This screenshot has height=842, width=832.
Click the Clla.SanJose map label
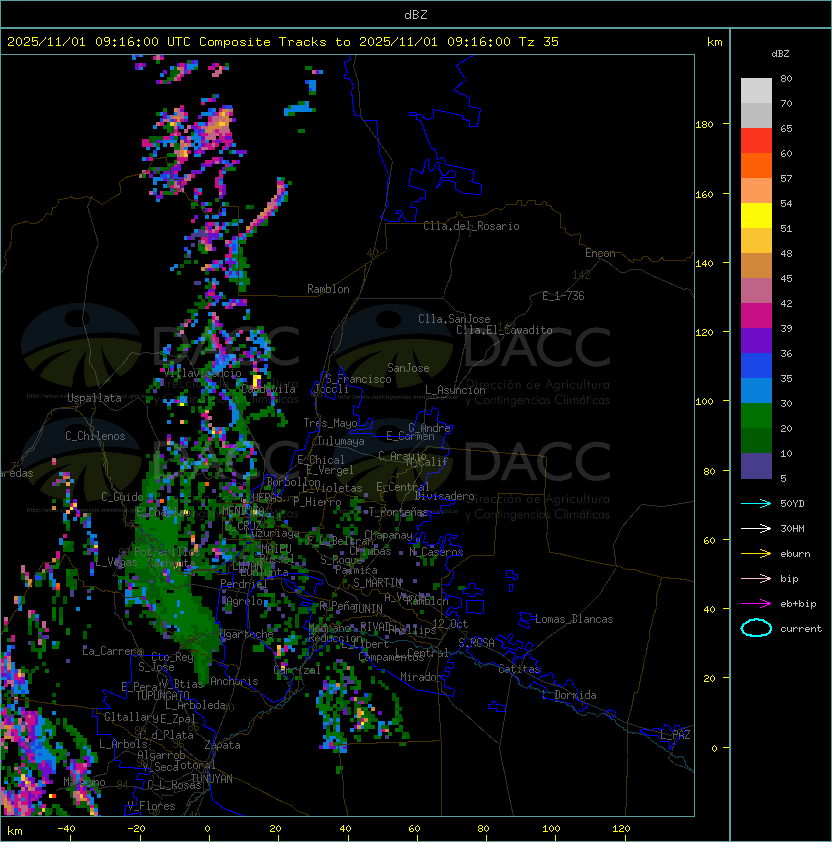tap(454, 319)
